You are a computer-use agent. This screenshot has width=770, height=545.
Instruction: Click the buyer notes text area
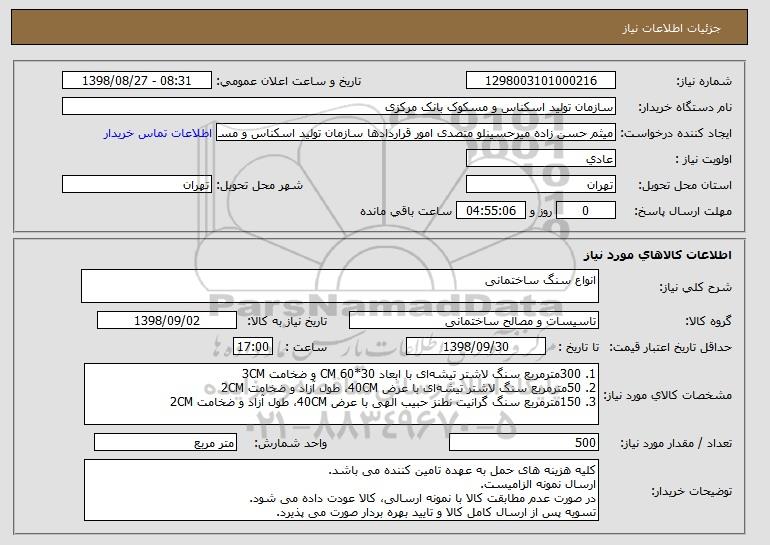(341, 490)
